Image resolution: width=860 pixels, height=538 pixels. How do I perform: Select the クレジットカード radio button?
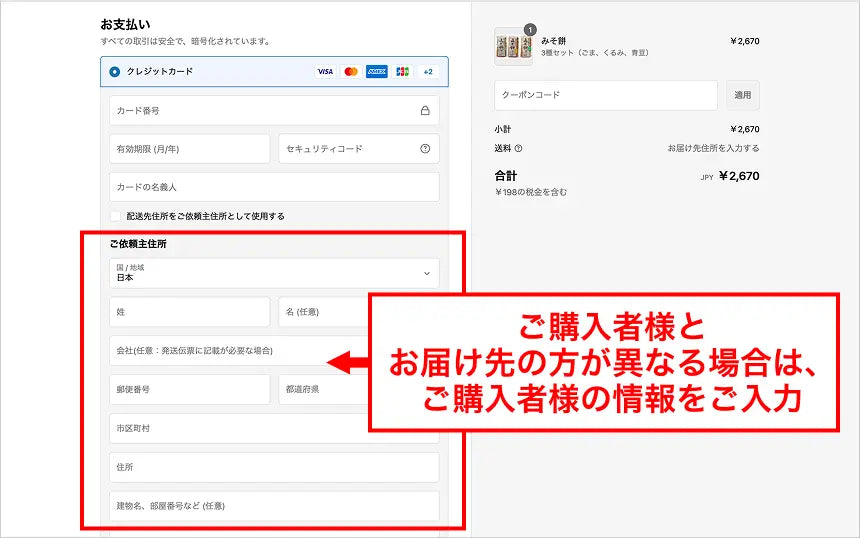pyautogui.click(x=114, y=71)
